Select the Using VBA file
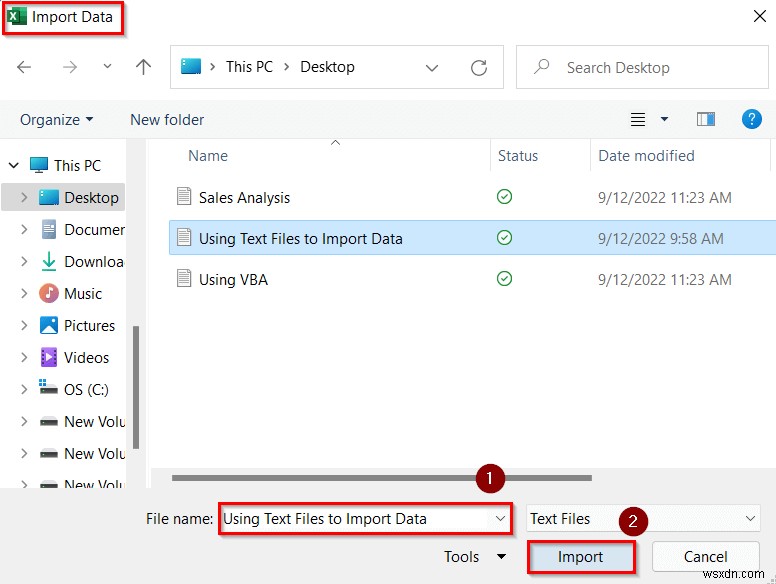776x584 pixels. [x=233, y=280]
